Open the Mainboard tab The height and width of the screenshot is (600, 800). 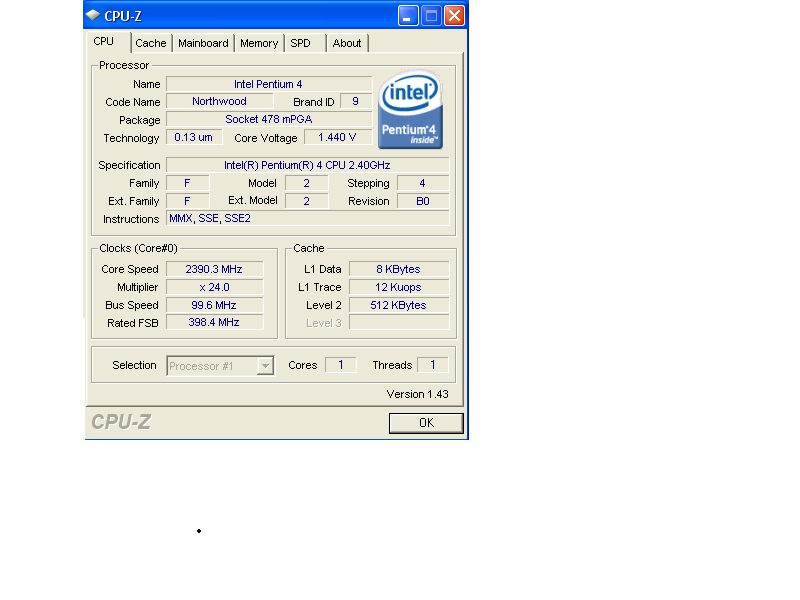[203, 43]
